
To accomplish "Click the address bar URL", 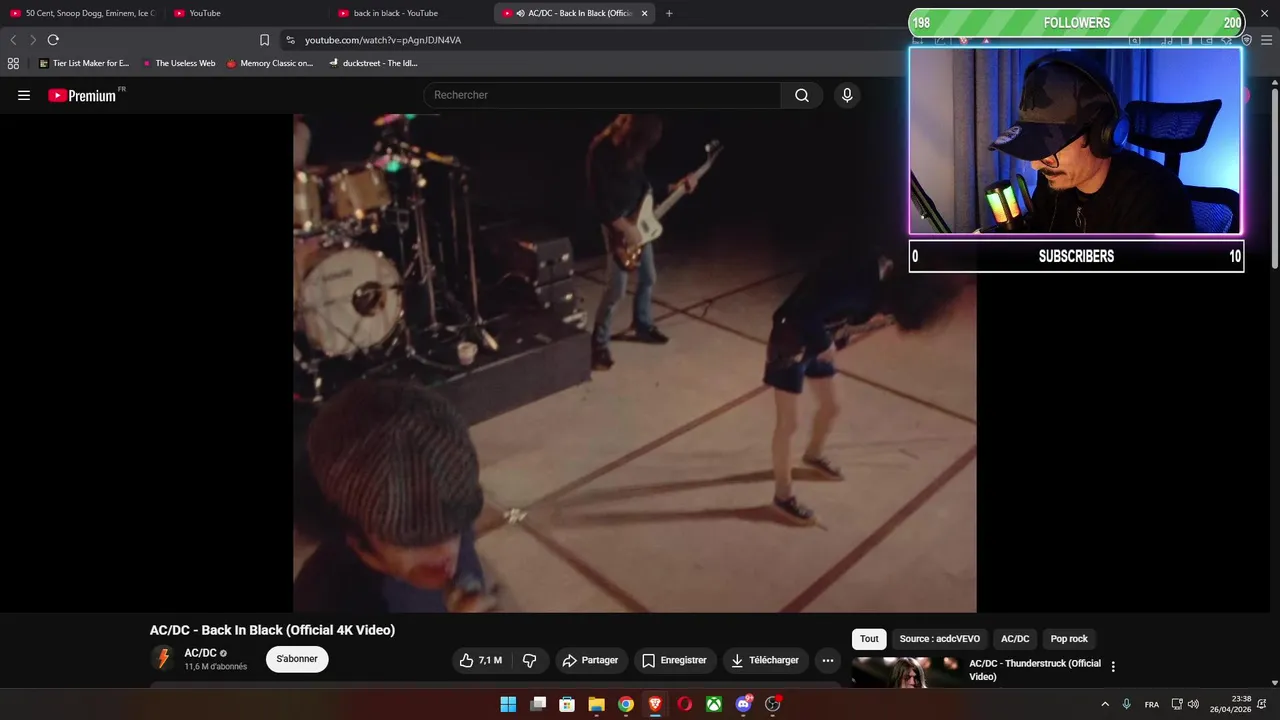I will click(383, 40).
